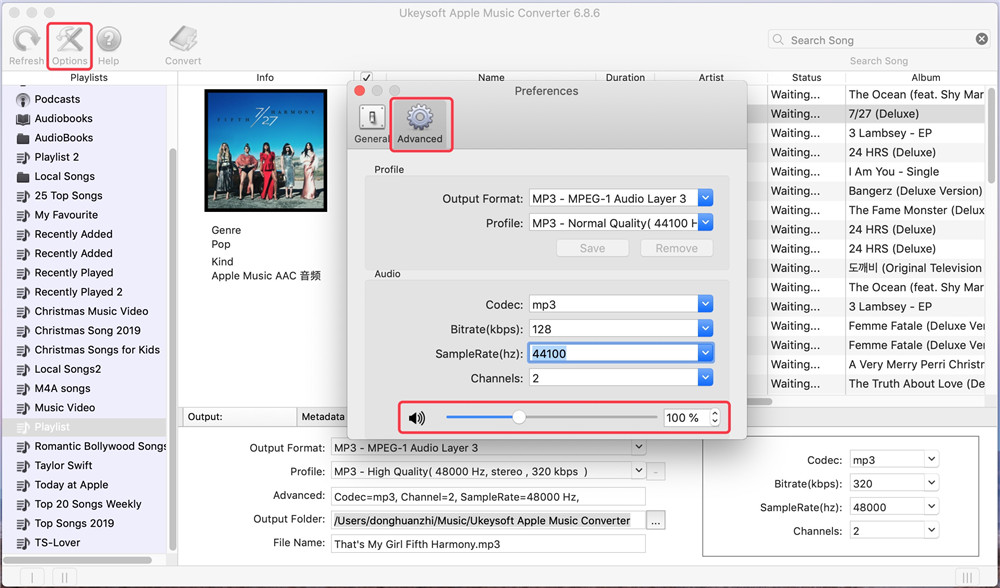Click the volume slider handle
Viewport: 1000px width, 588px height.
point(519,417)
